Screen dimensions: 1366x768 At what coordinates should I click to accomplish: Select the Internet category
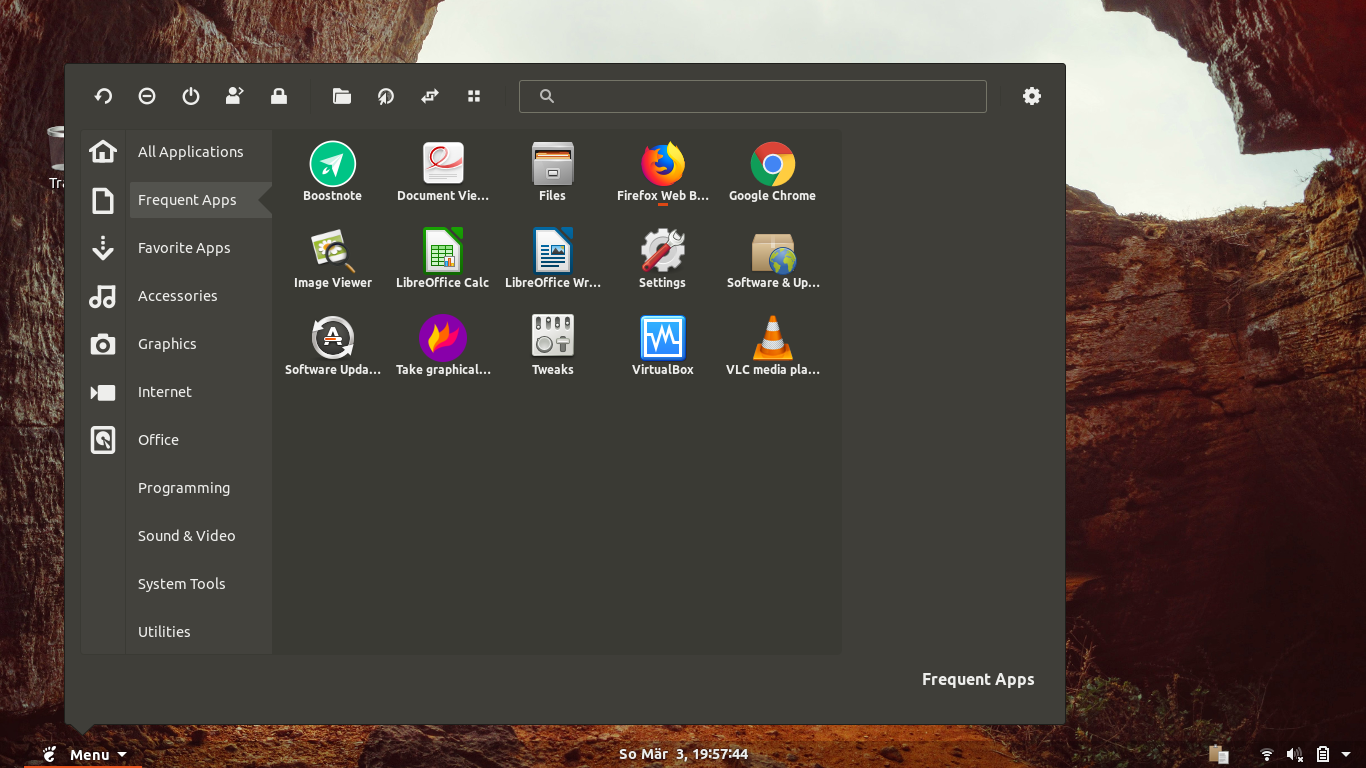tap(200, 392)
